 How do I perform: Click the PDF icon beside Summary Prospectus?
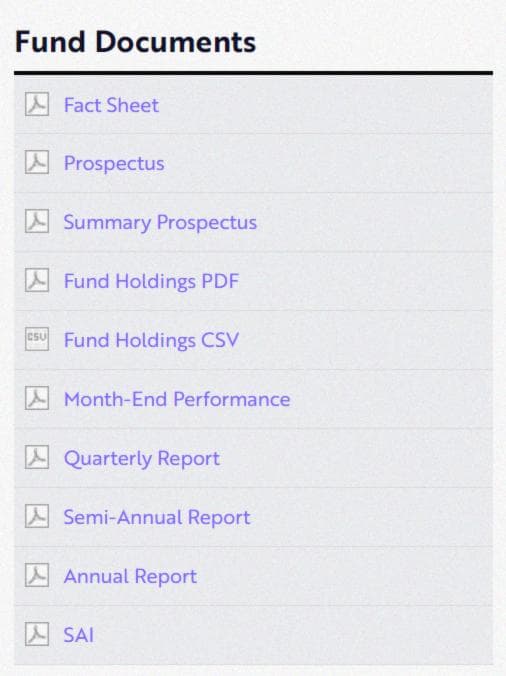tap(37, 222)
